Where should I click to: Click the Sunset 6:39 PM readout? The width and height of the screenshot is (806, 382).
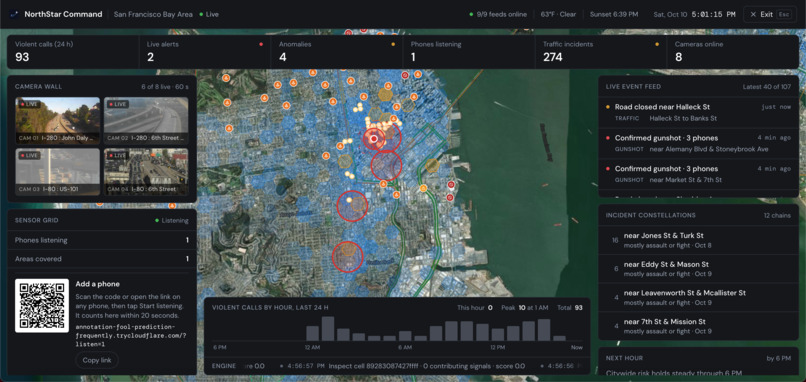[614, 14]
